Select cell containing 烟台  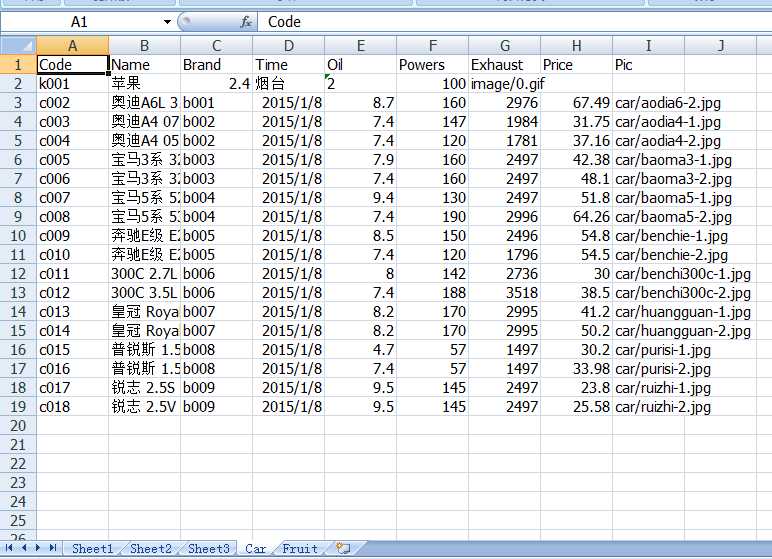point(289,84)
